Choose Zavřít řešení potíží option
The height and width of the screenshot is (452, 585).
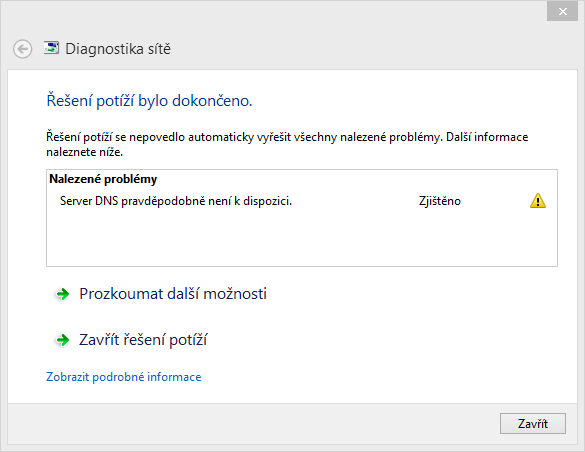143,340
